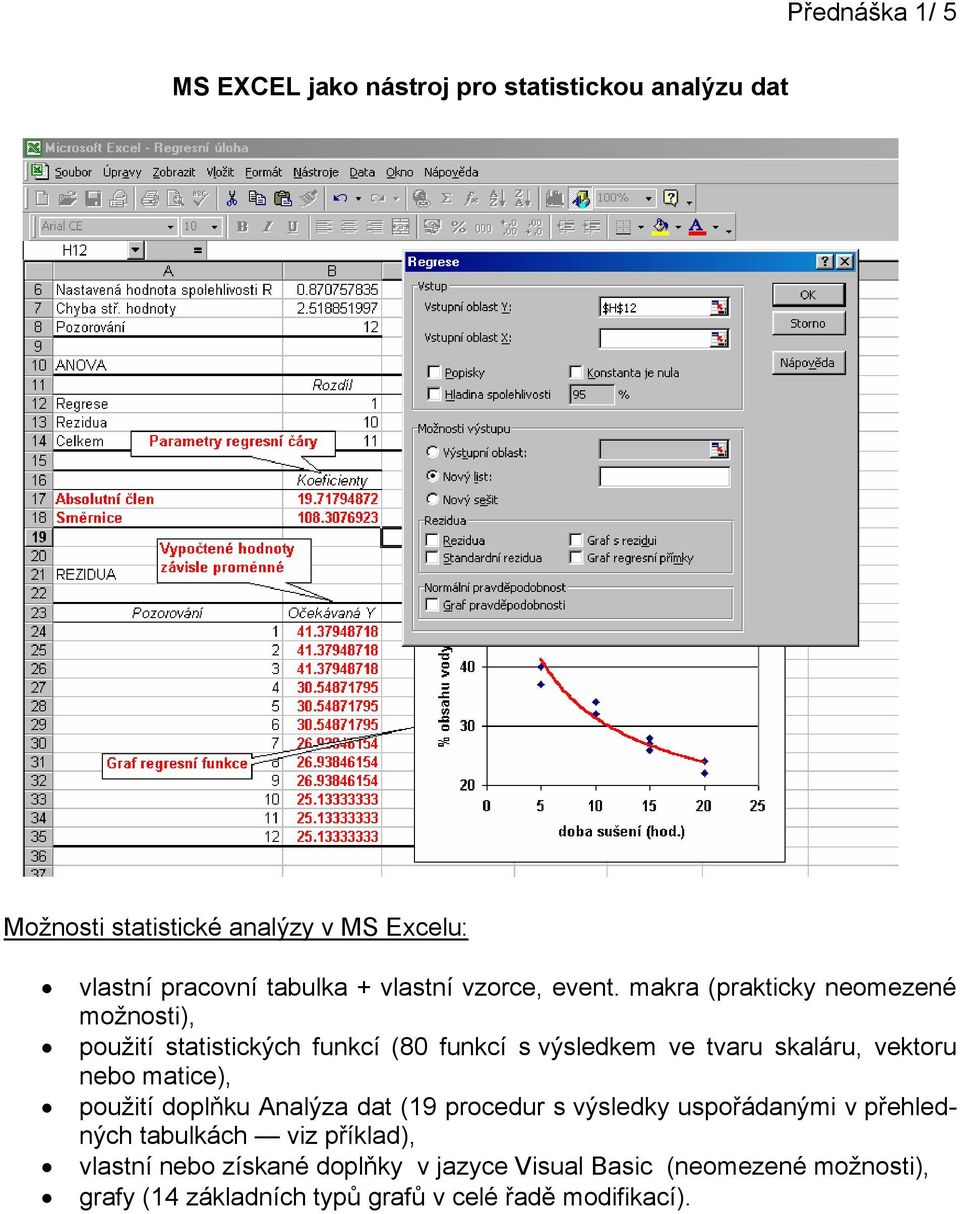Open the Font Color dropdown arrow
960x1214 pixels.
(715, 227)
